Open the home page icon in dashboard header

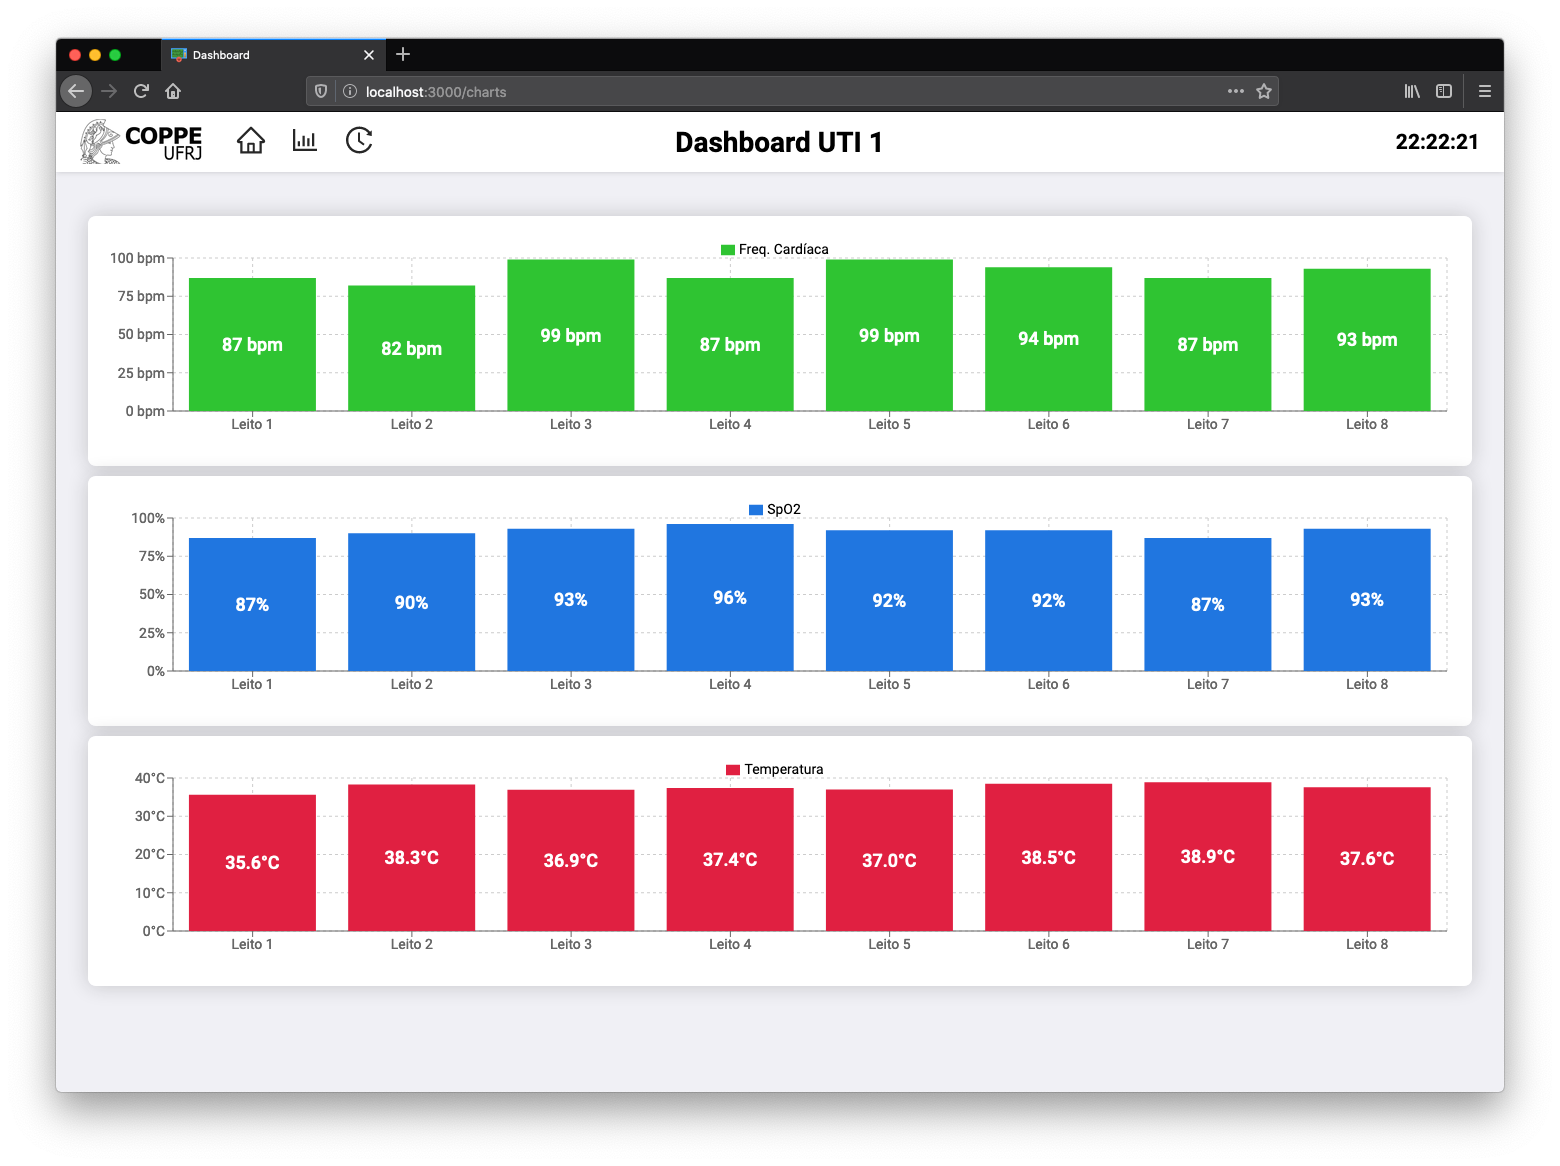pyautogui.click(x=251, y=141)
